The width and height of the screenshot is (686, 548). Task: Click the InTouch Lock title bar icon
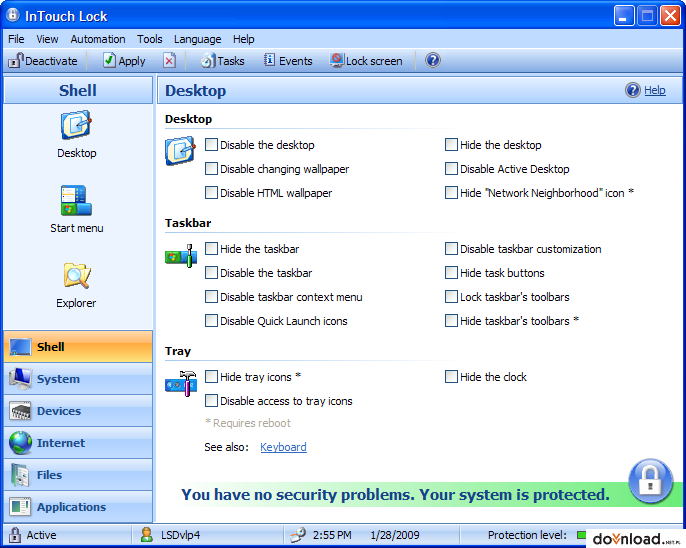[13, 15]
